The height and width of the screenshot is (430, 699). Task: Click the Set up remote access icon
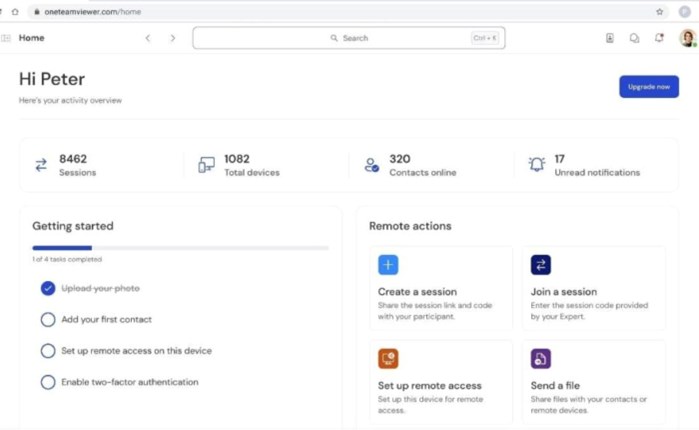click(388, 358)
